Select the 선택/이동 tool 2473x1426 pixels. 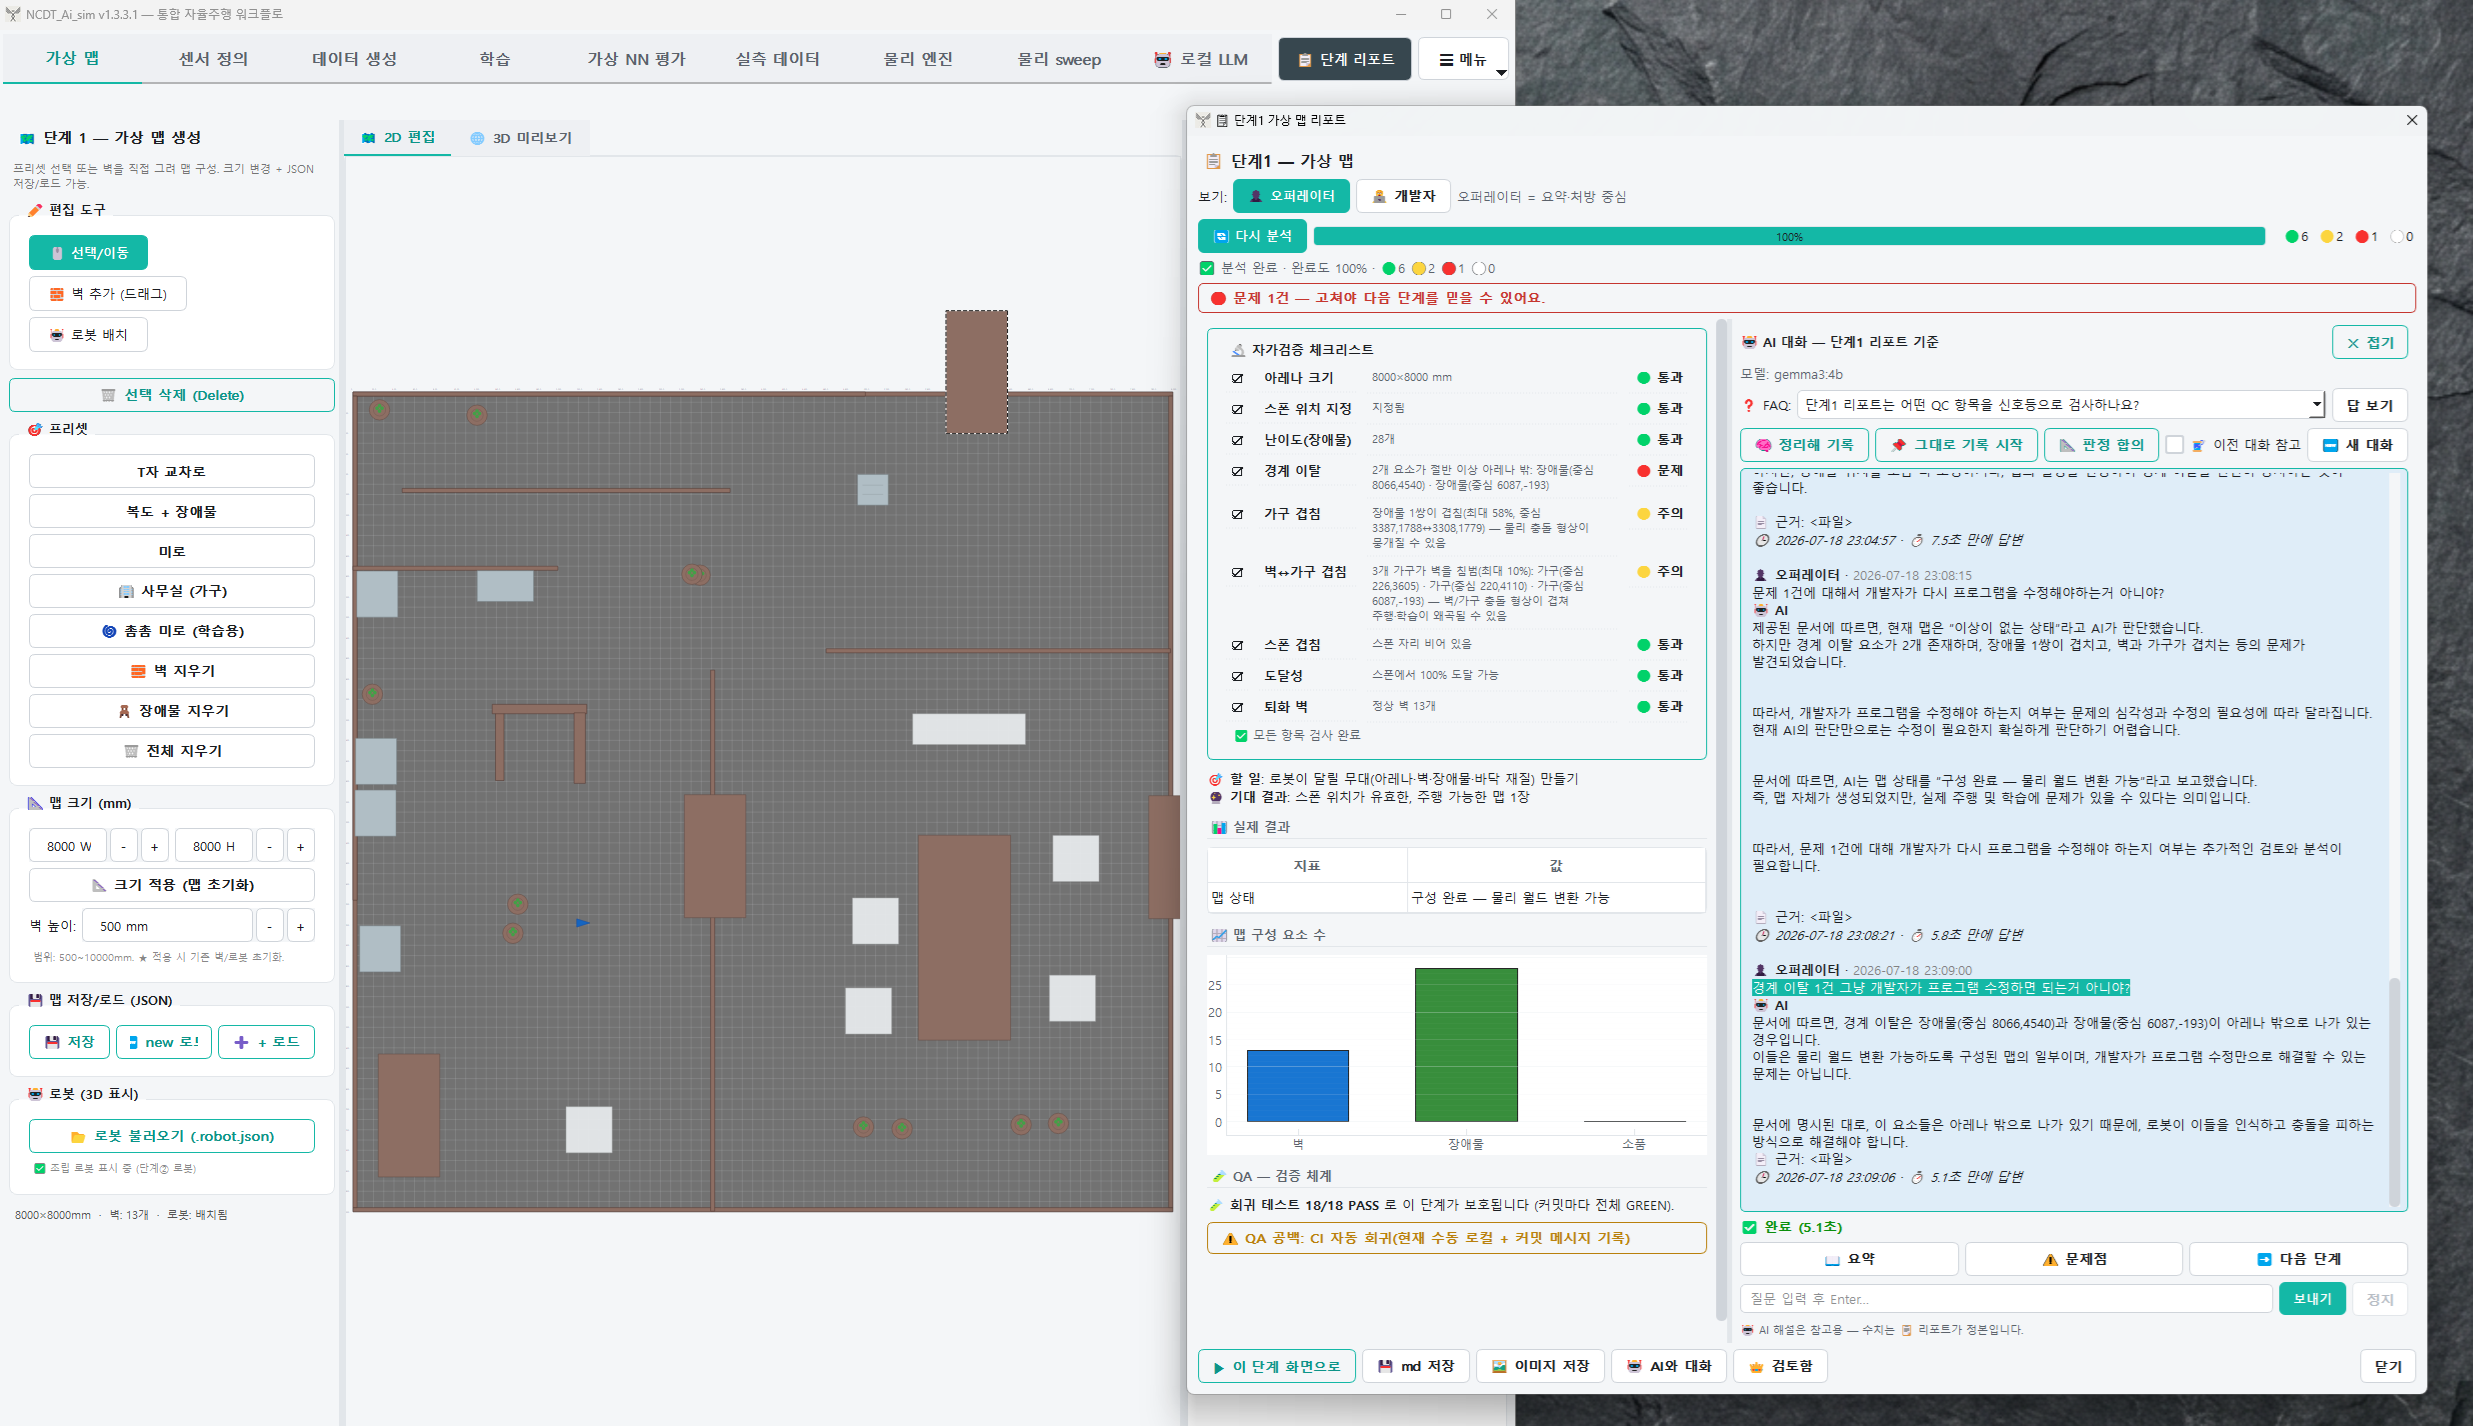[88, 253]
